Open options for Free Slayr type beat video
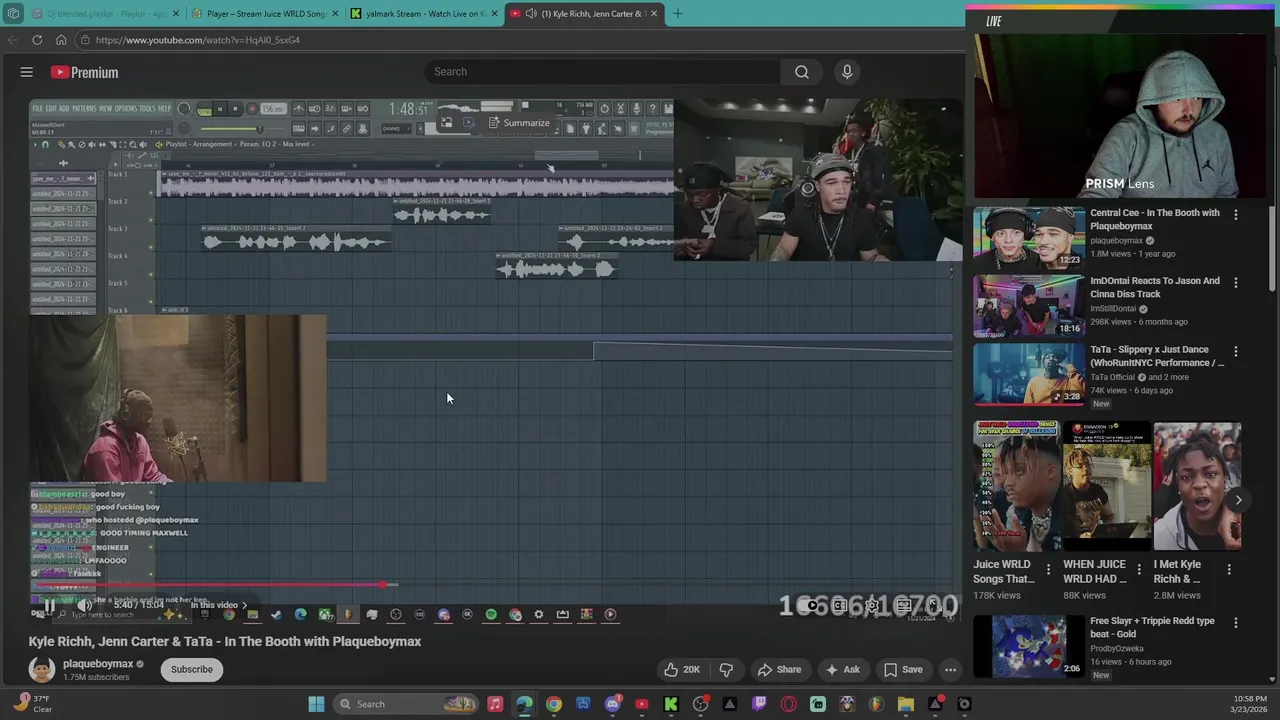Viewport: 1280px width, 720px height. pos(1236,623)
